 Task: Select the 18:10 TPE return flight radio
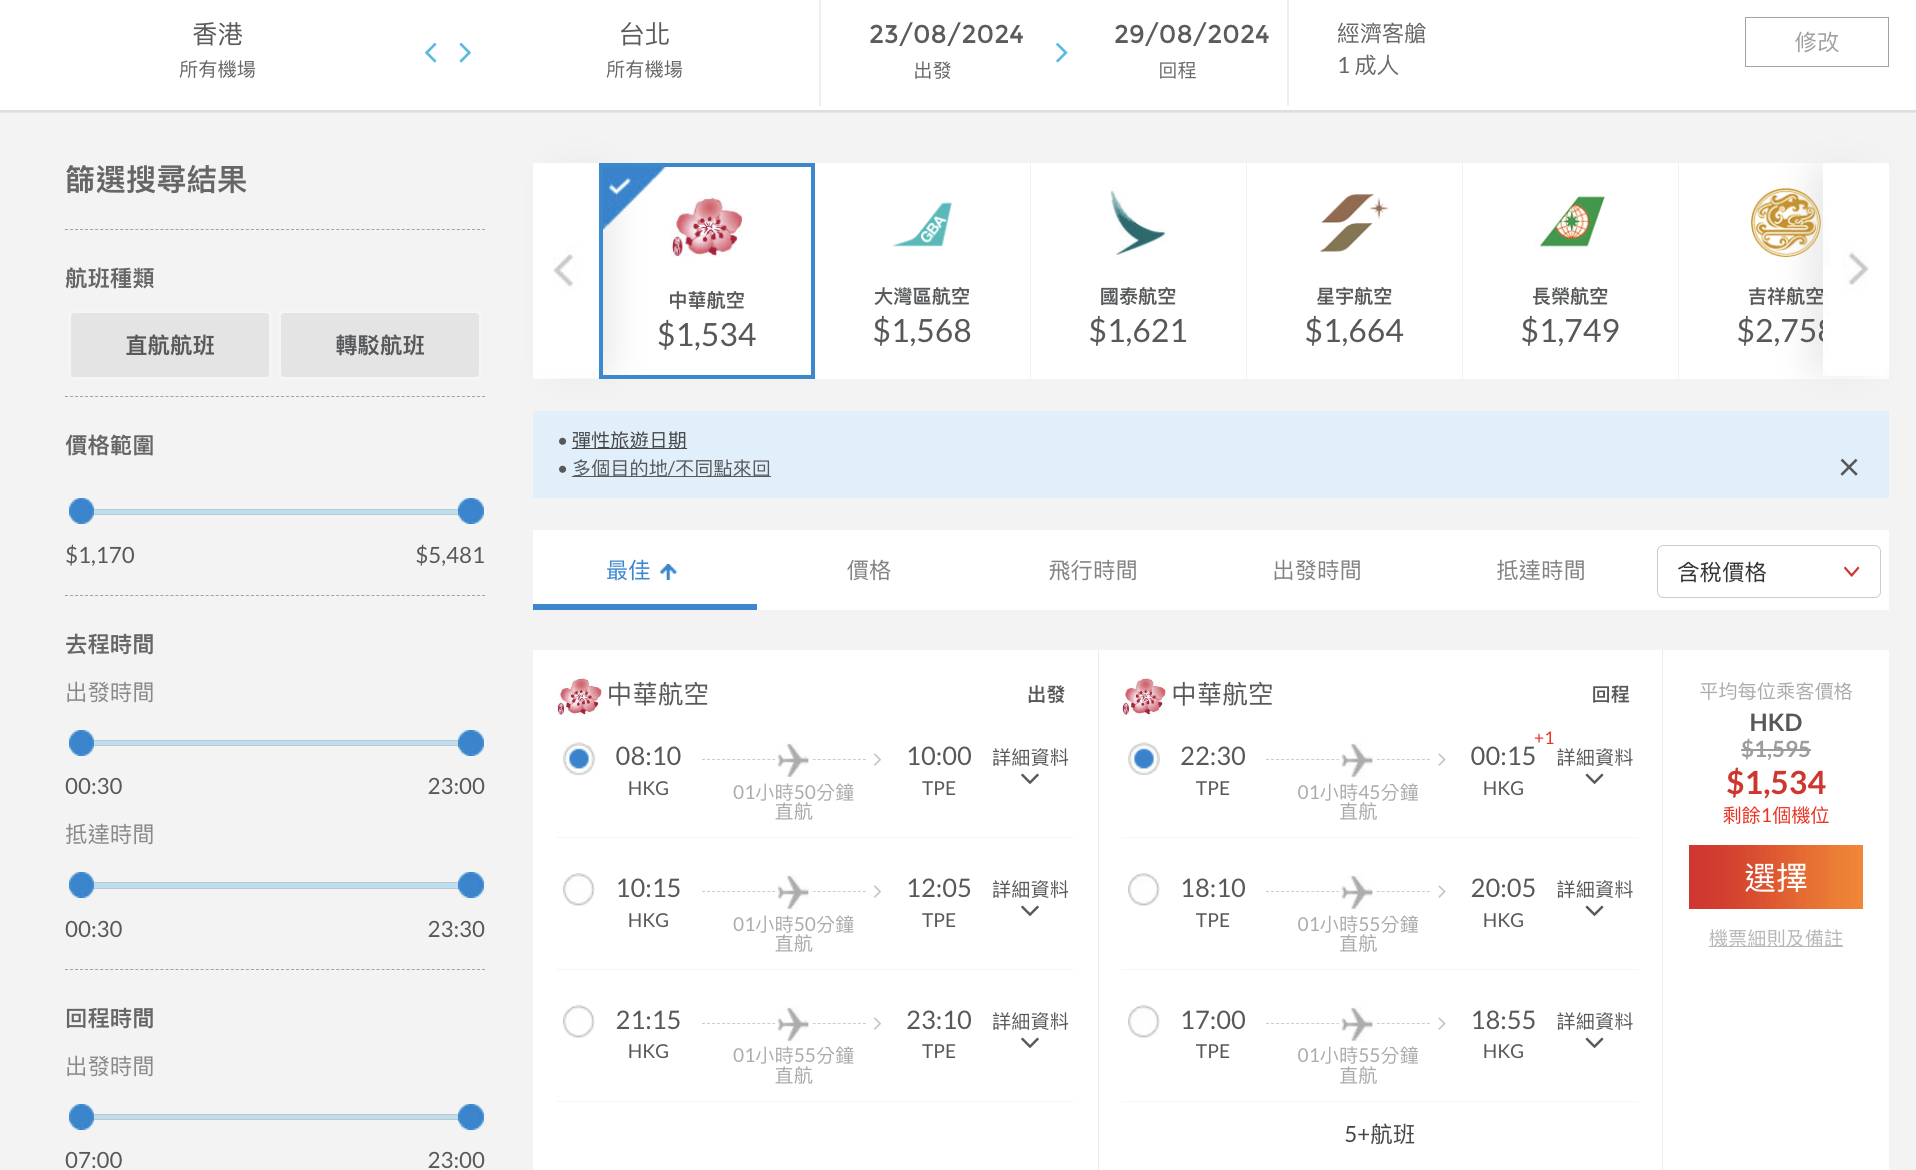pyautogui.click(x=1143, y=889)
